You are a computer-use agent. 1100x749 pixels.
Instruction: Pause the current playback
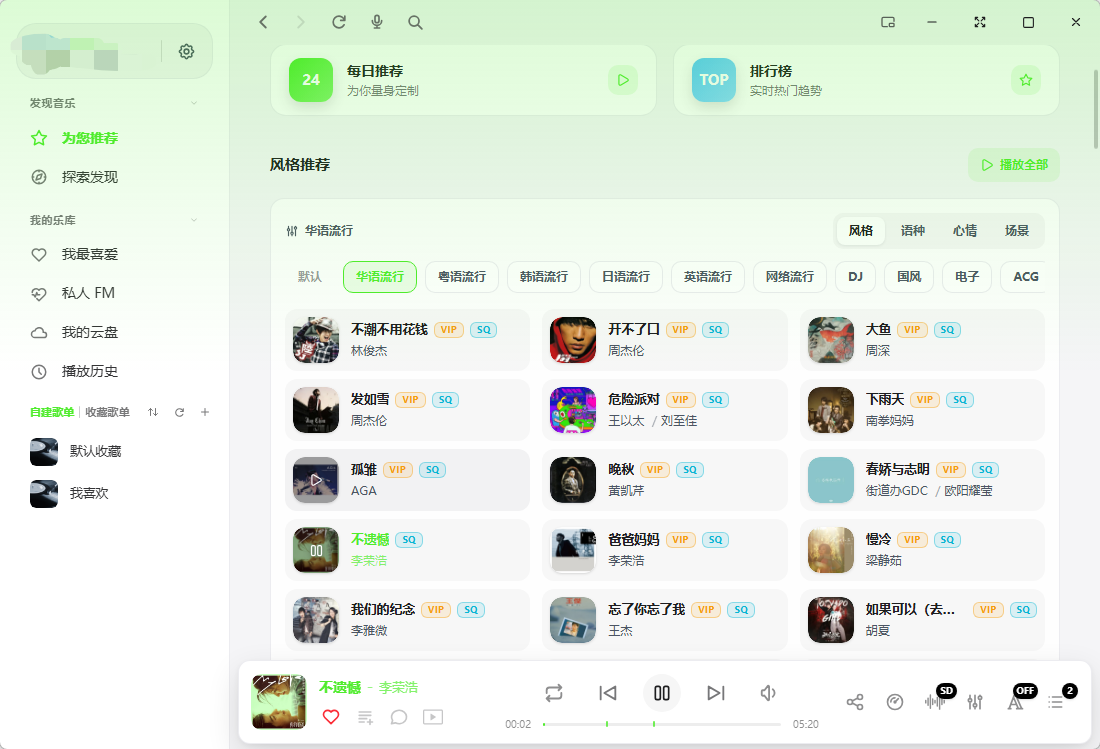[662, 693]
